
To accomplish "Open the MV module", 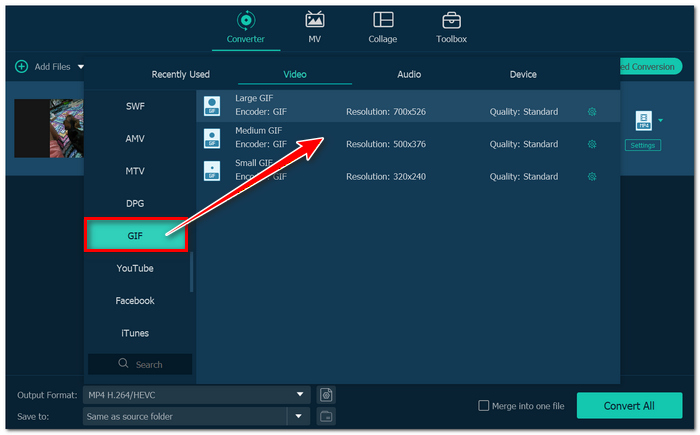I will 315,28.
